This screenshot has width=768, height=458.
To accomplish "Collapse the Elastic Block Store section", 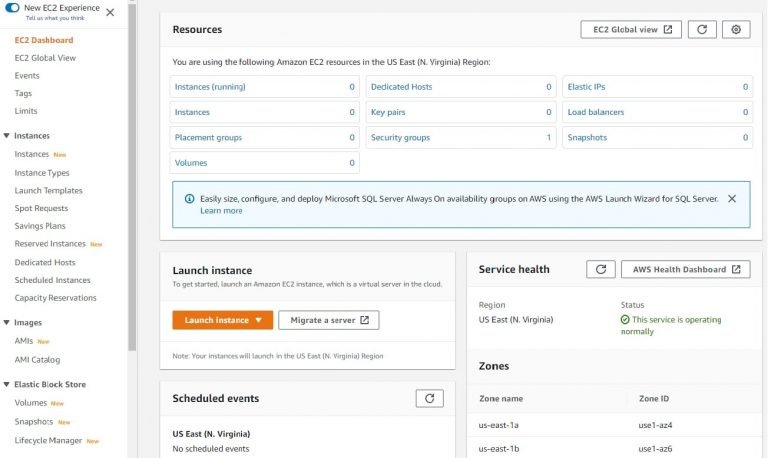I will point(6,385).
